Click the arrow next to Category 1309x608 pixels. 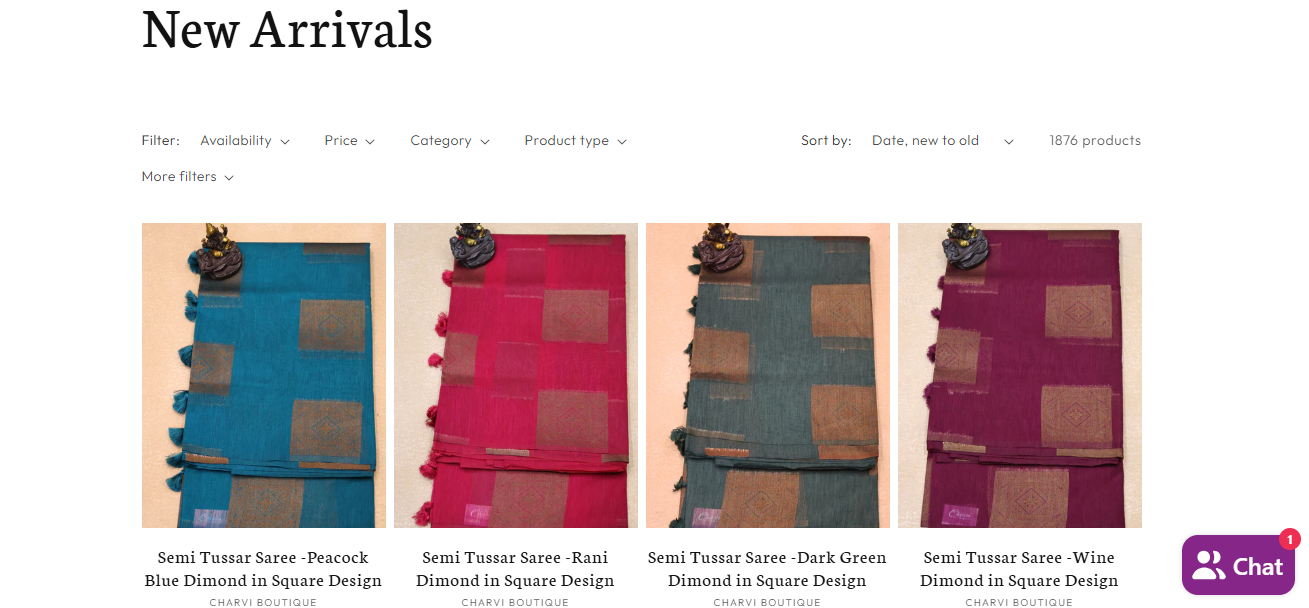pos(485,142)
